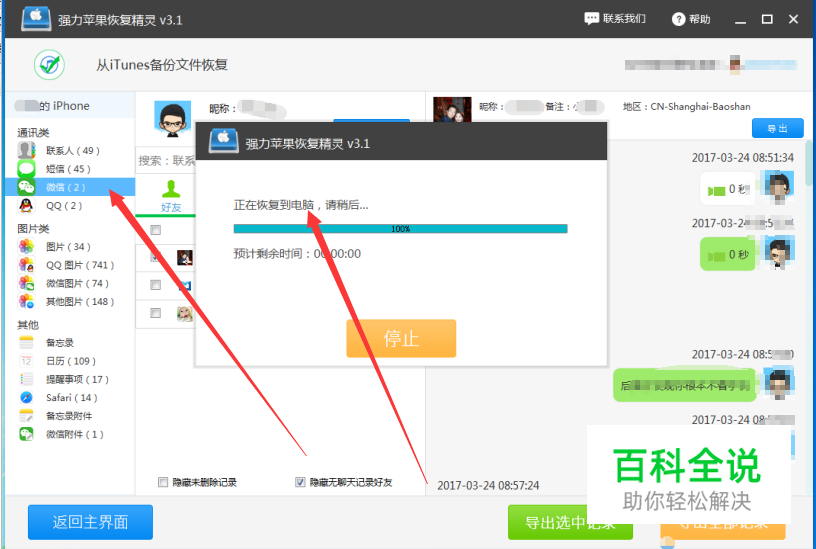Viewport: 816px width, 549px height.
Task: Click the green message bubble icon beside 短信
Action: pyautogui.click(x=26, y=169)
